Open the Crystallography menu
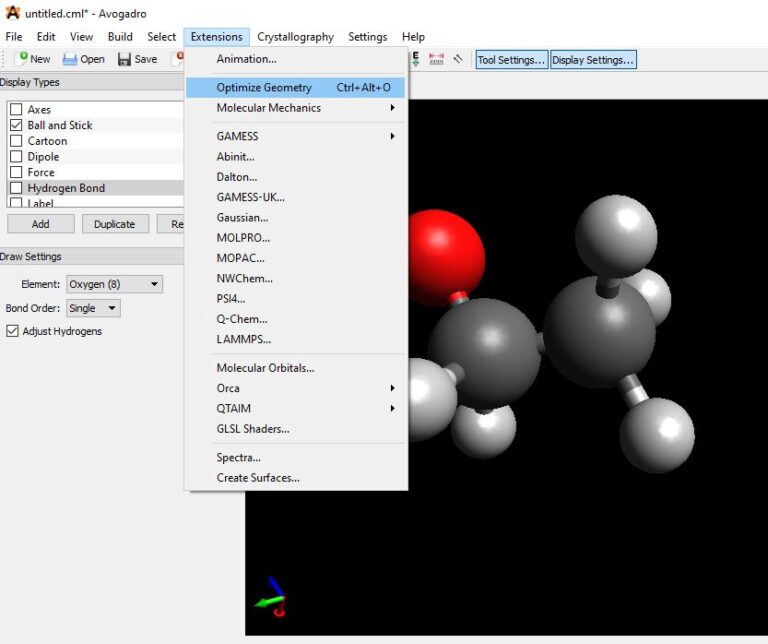Screen dimensions: 768x644 295,37
